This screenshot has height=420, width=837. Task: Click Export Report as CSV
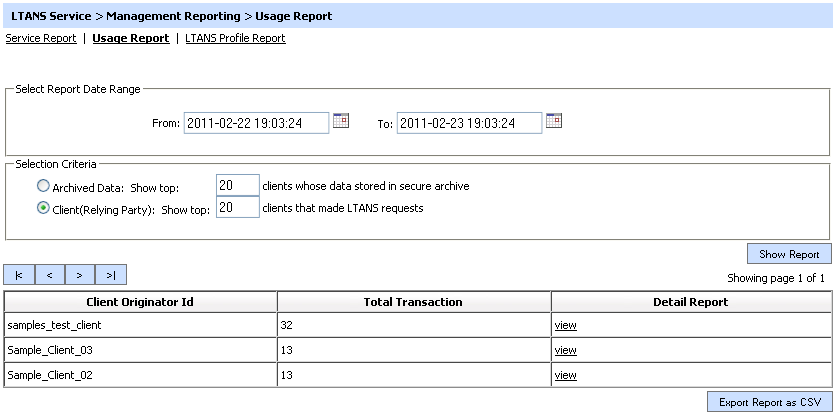click(769, 402)
